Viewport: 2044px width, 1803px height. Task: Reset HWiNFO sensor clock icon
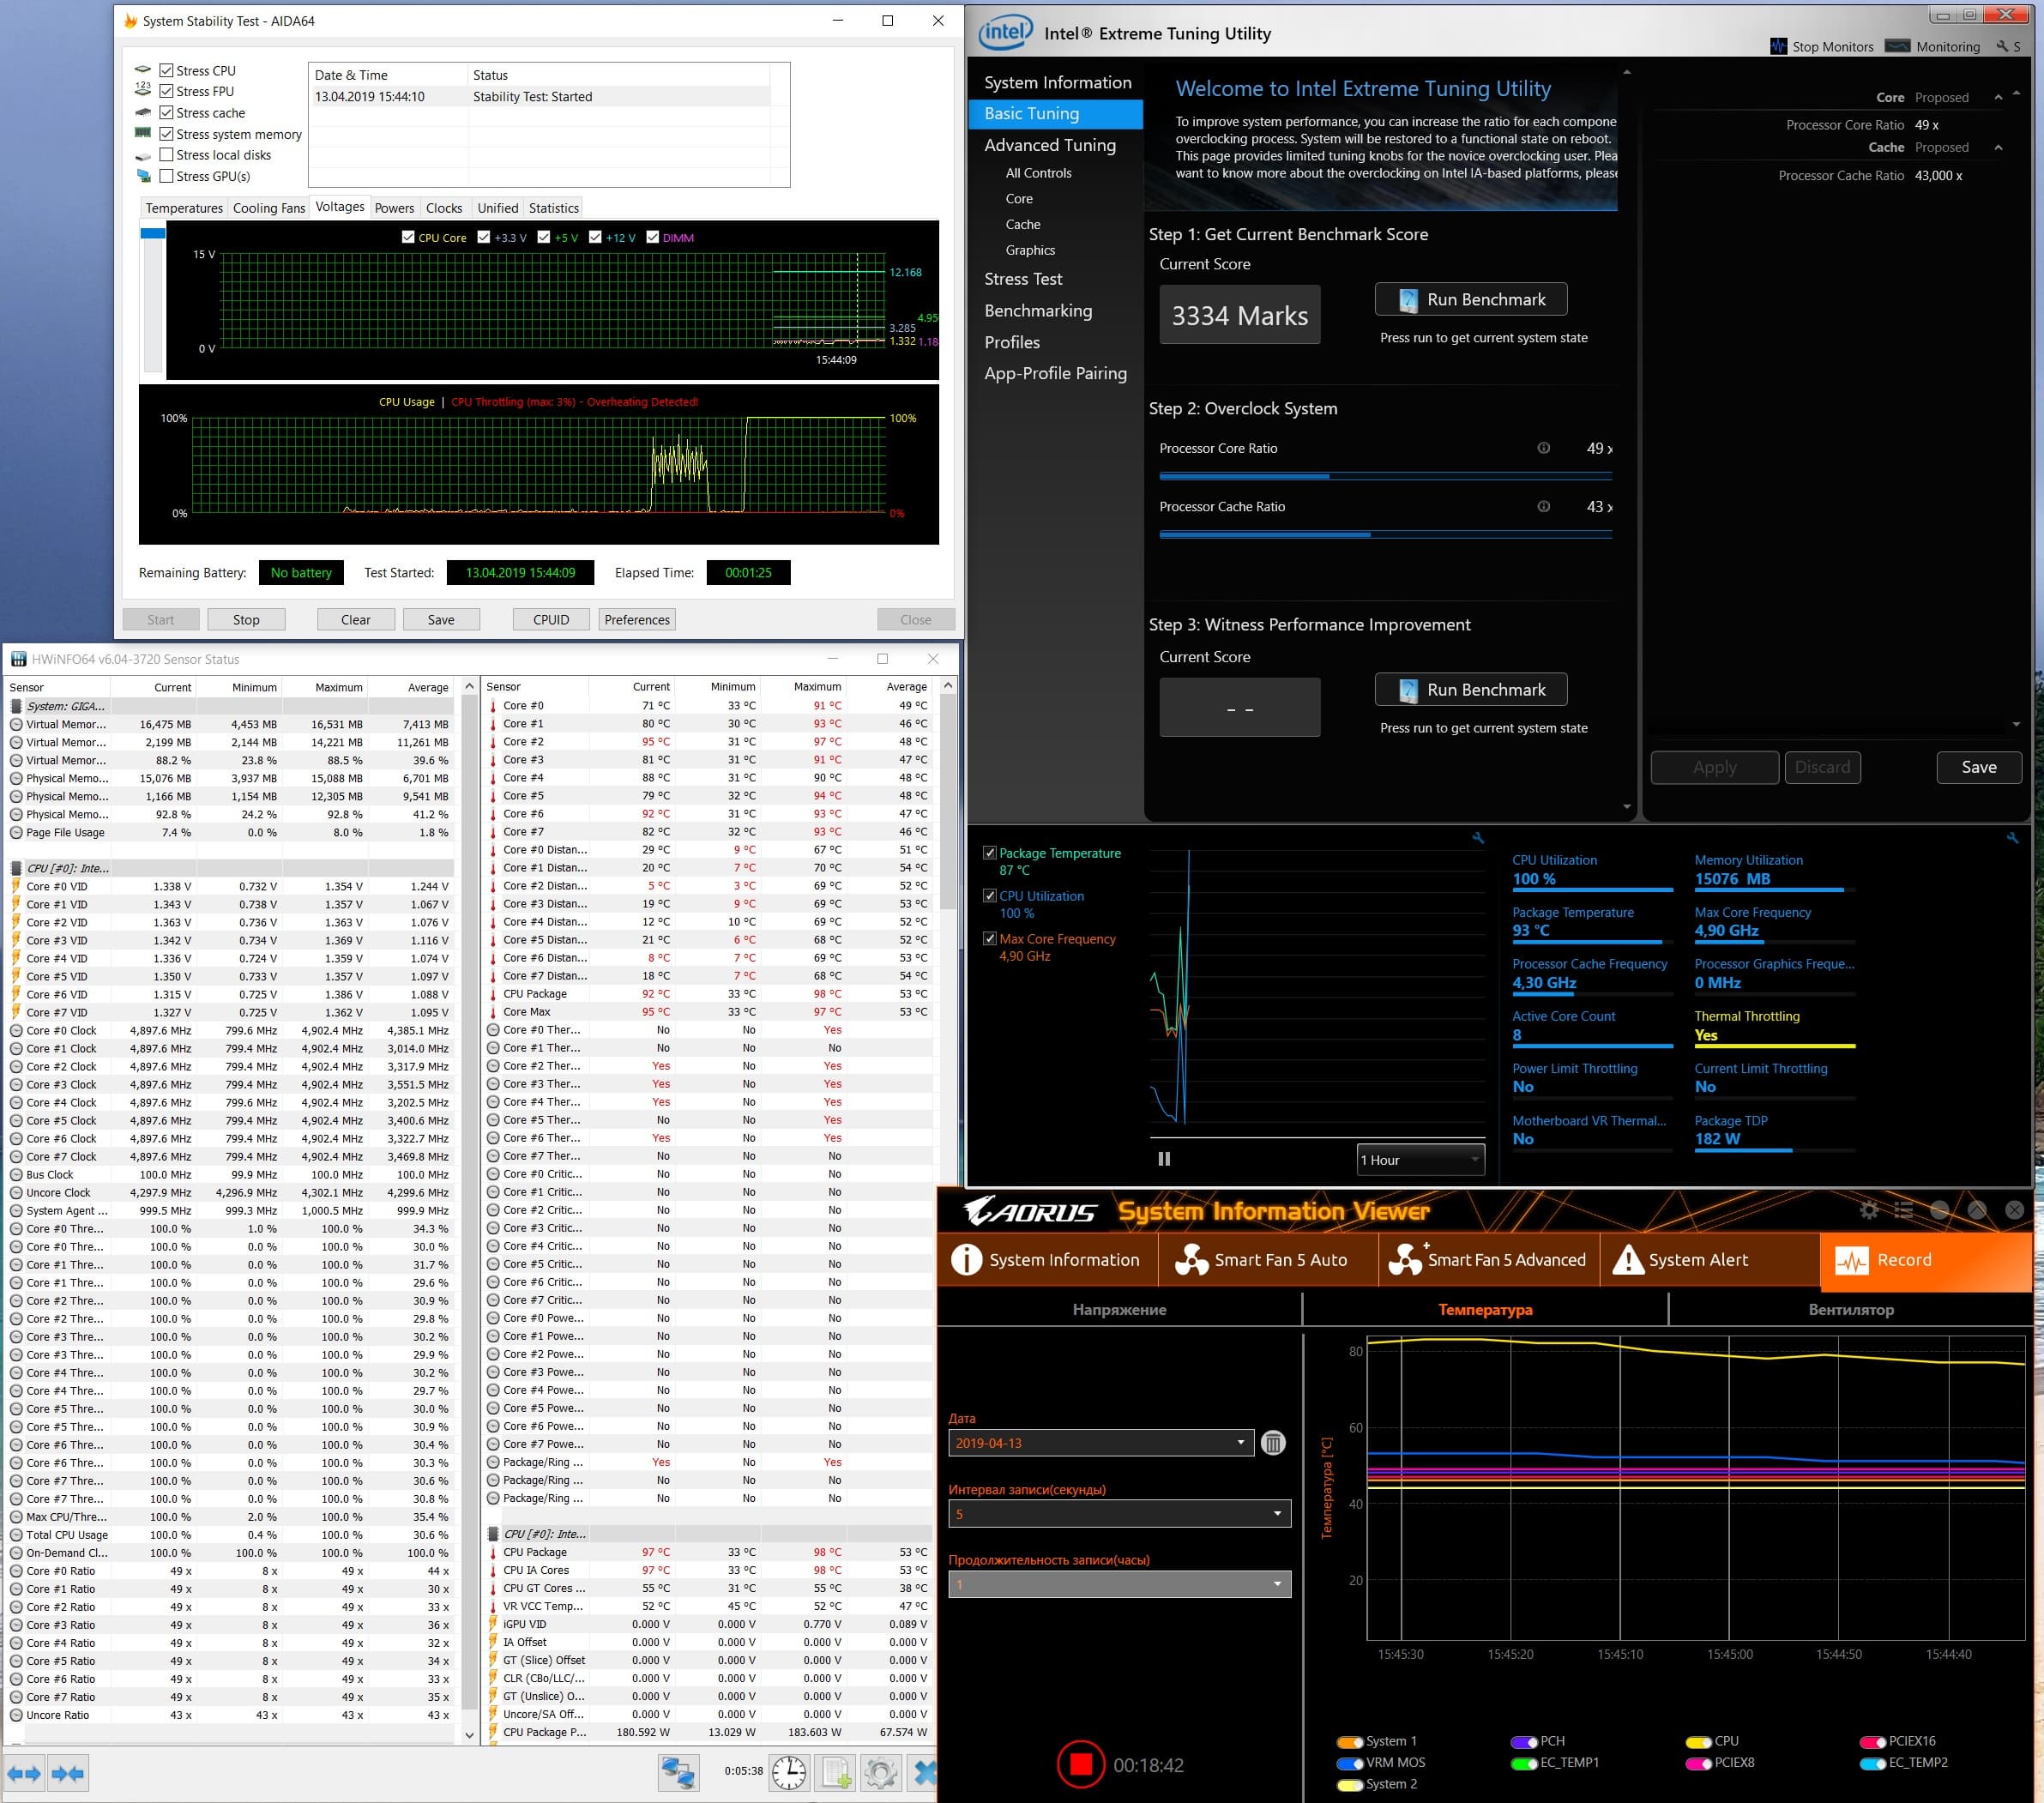coord(789,1773)
